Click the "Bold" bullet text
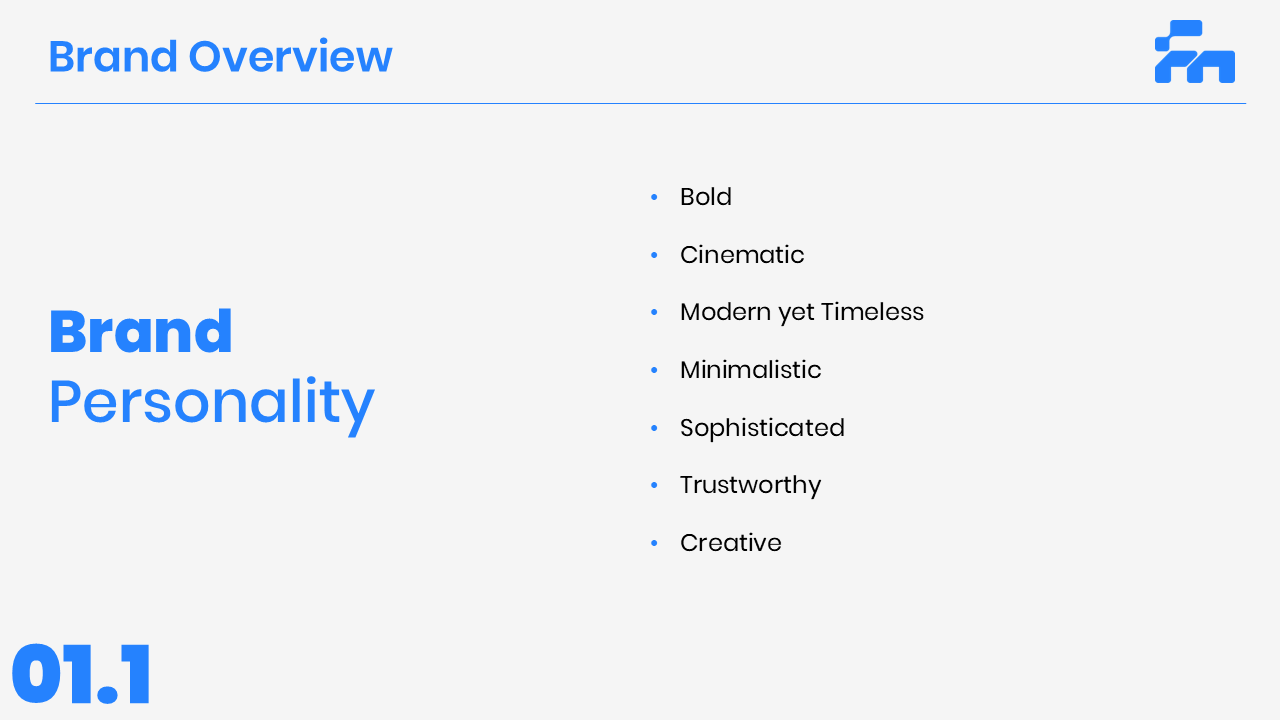 tap(706, 197)
